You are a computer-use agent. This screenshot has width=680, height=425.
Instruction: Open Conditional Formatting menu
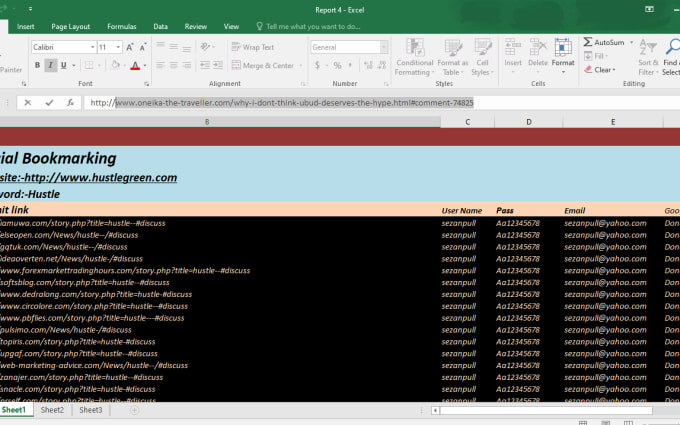[x=414, y=57]
